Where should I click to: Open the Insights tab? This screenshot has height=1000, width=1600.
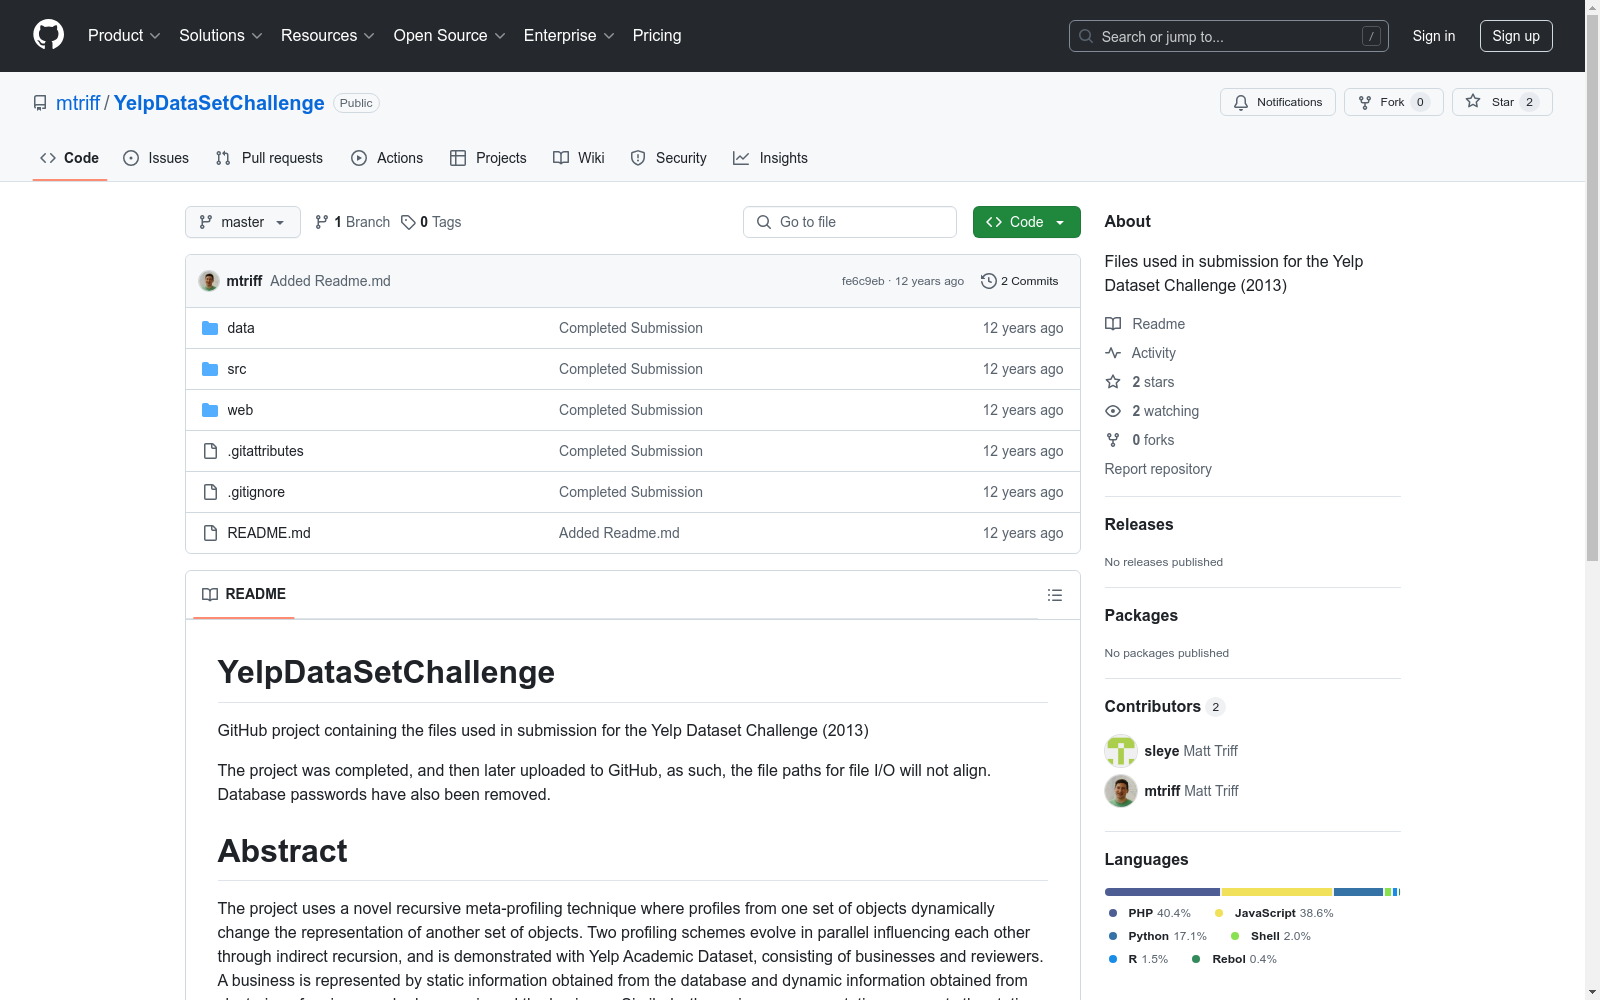[x=770, y=158]
